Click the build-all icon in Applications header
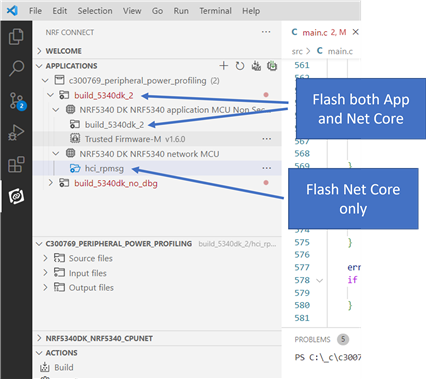426x379 pixels. tap(256, 66)
